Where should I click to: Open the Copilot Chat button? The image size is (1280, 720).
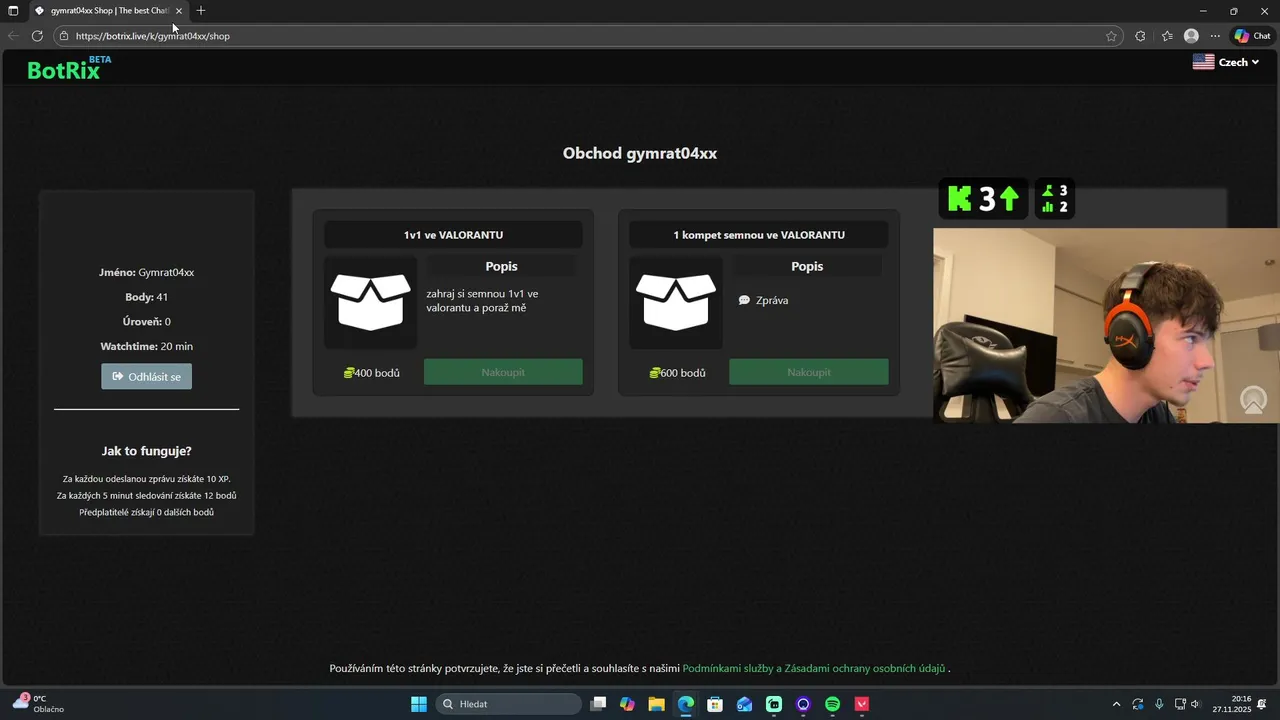[1252, 36]
